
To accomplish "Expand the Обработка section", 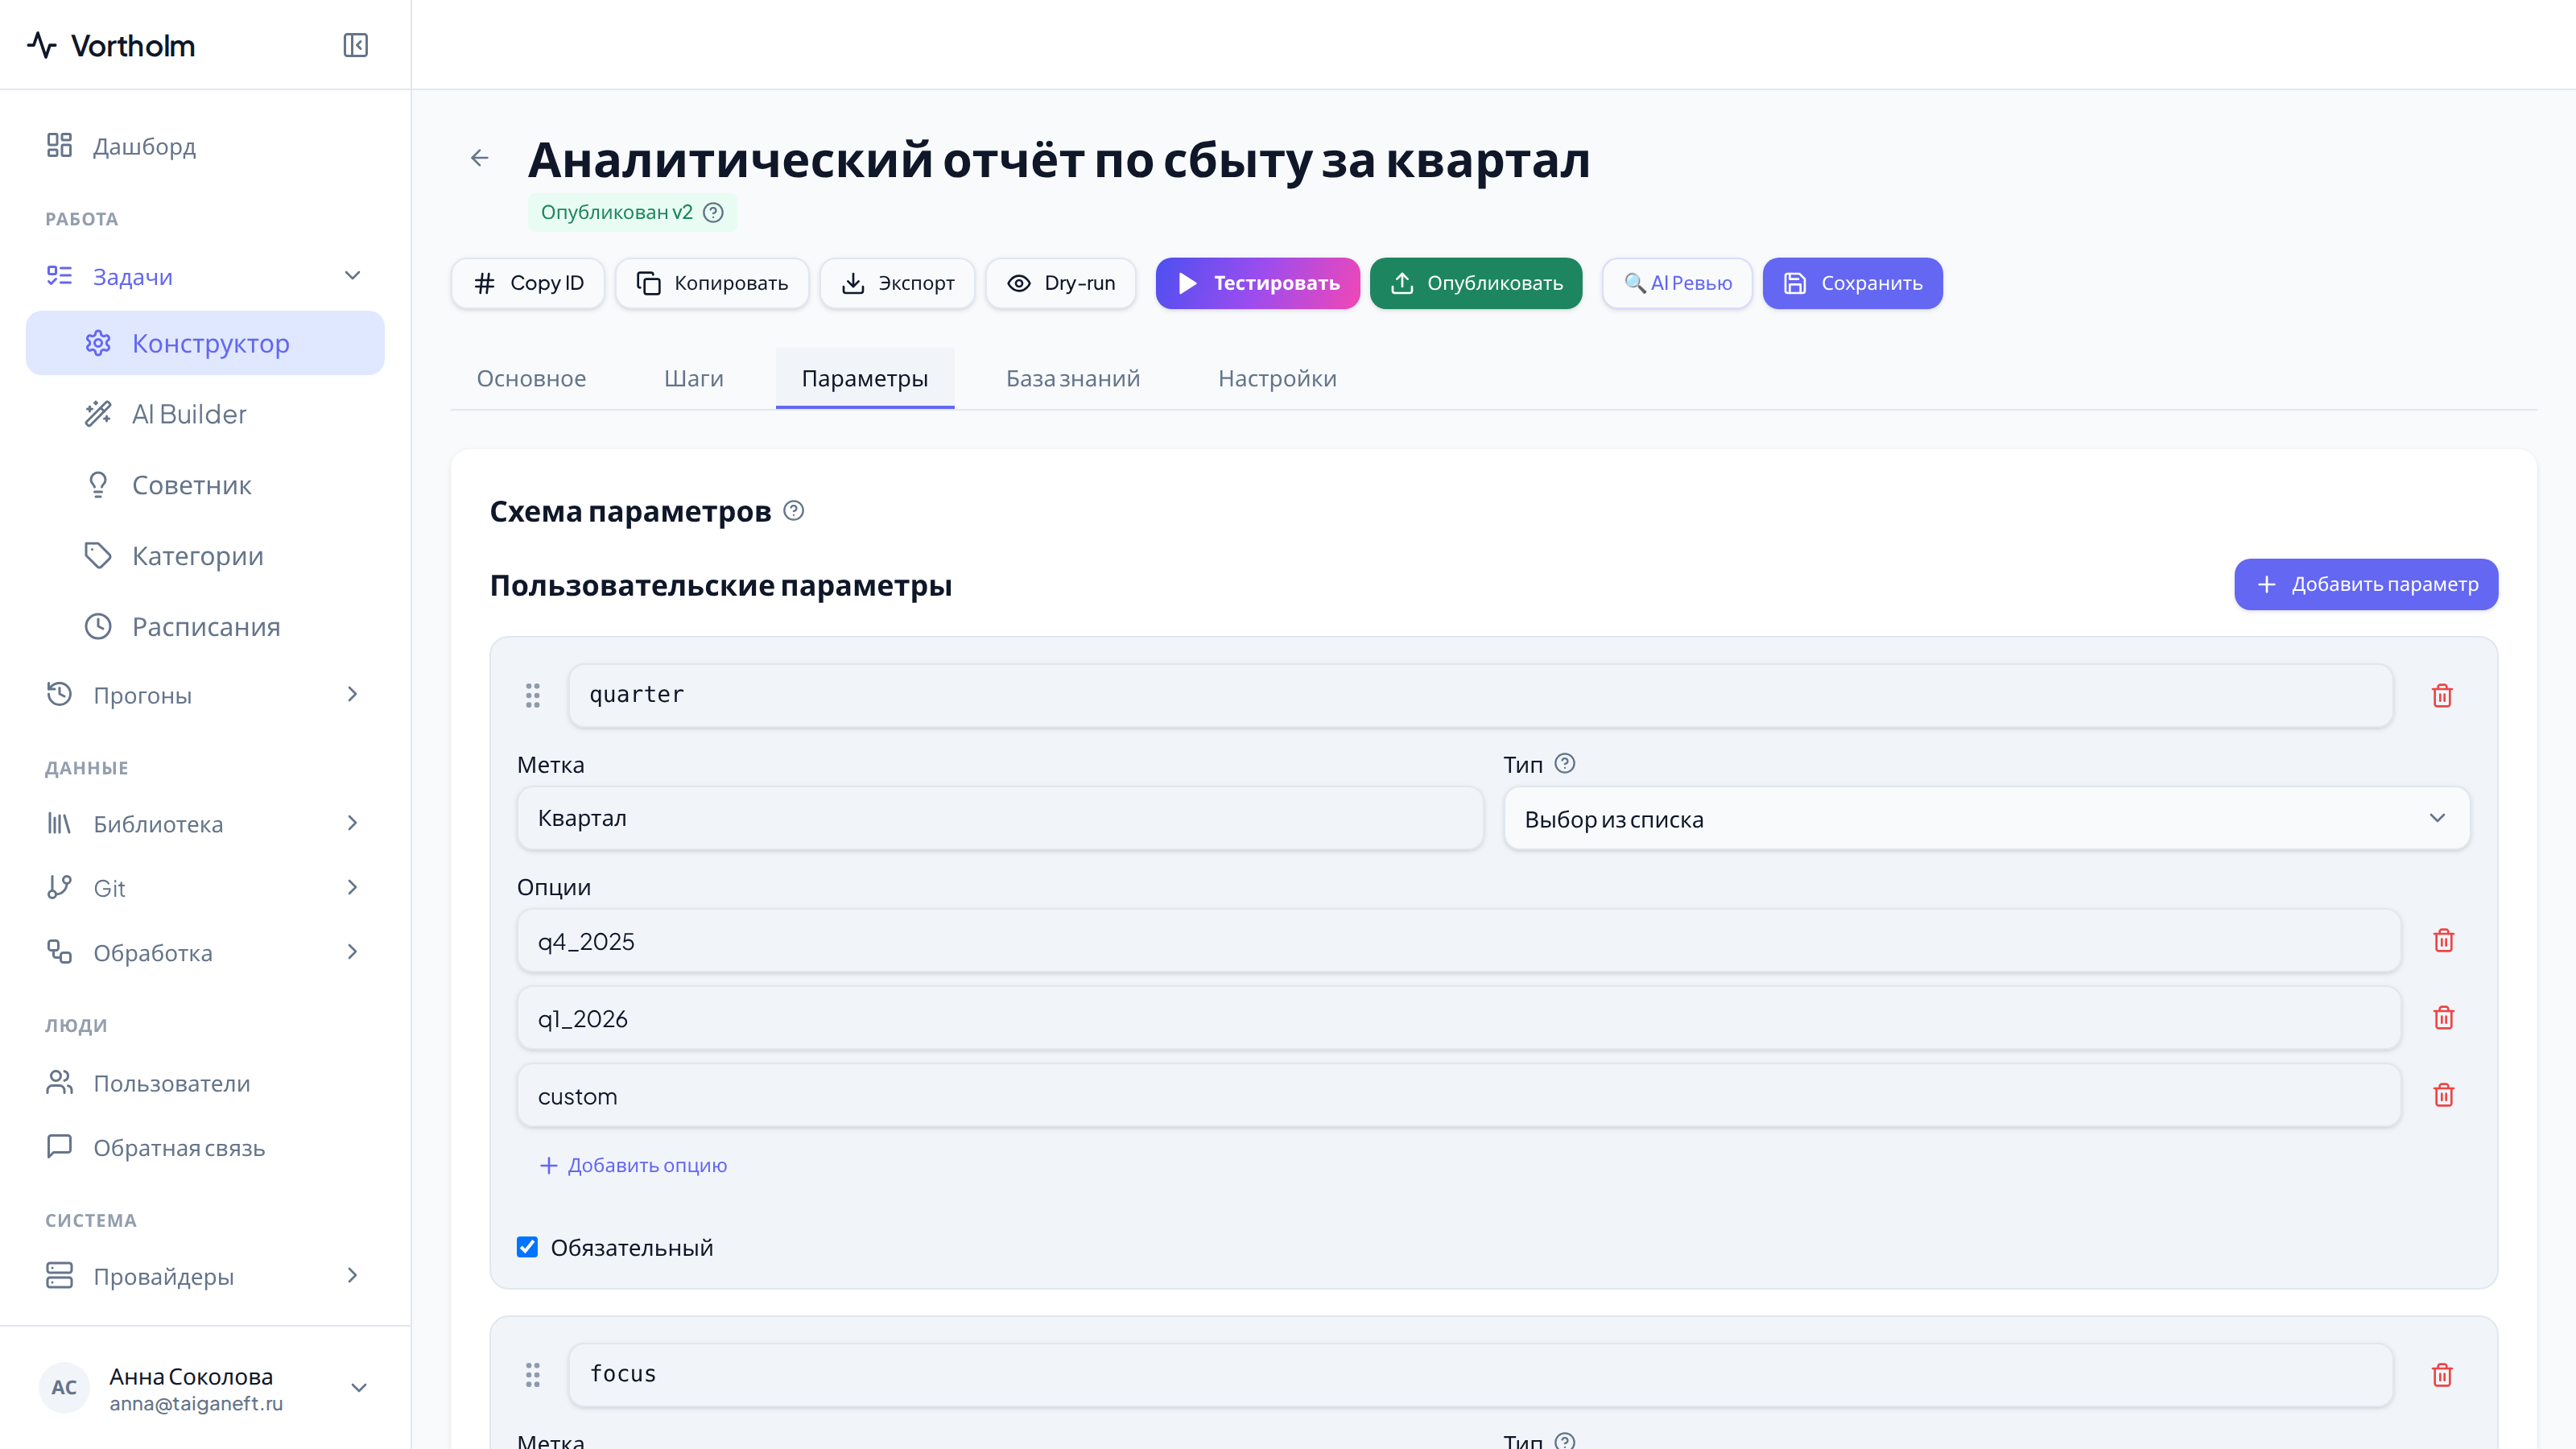I will click(352, 952).
